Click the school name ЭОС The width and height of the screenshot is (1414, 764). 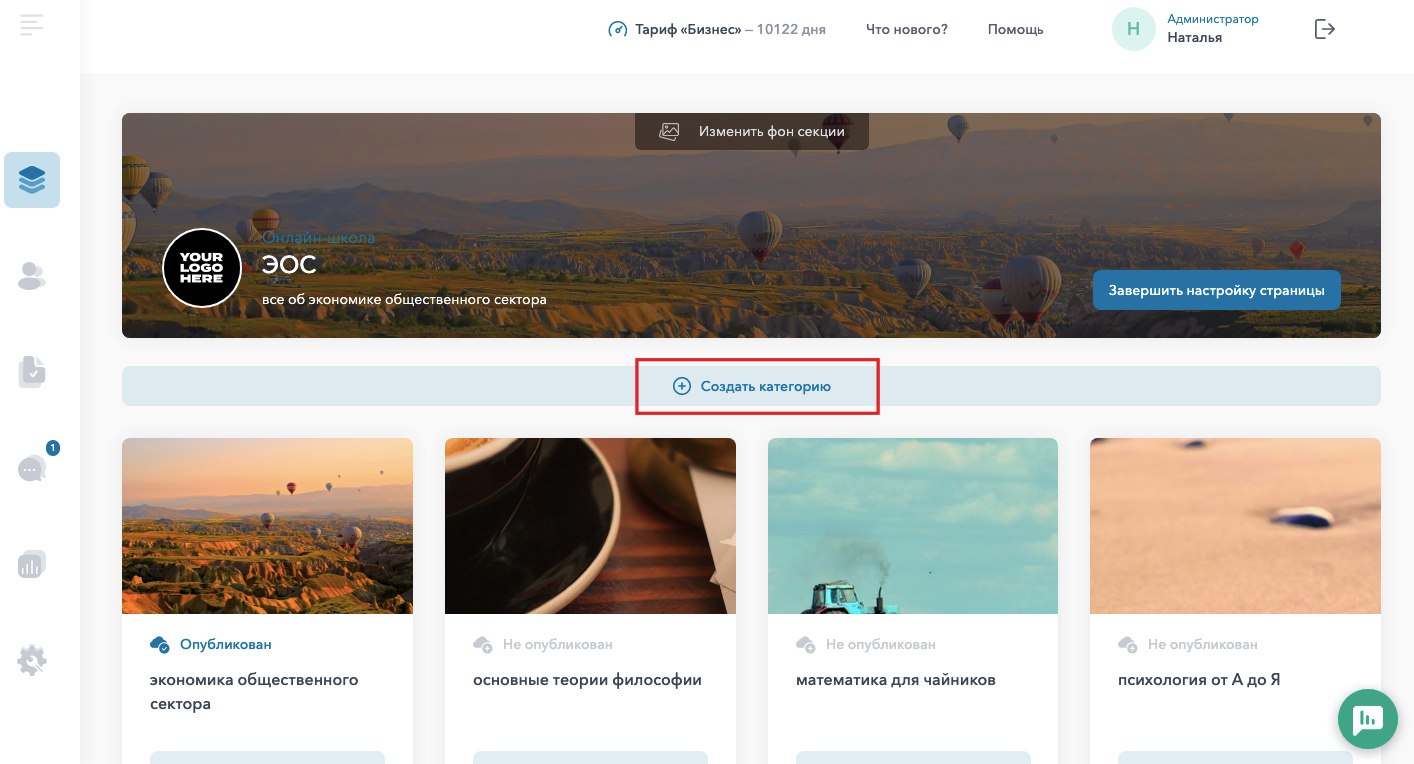289,265
